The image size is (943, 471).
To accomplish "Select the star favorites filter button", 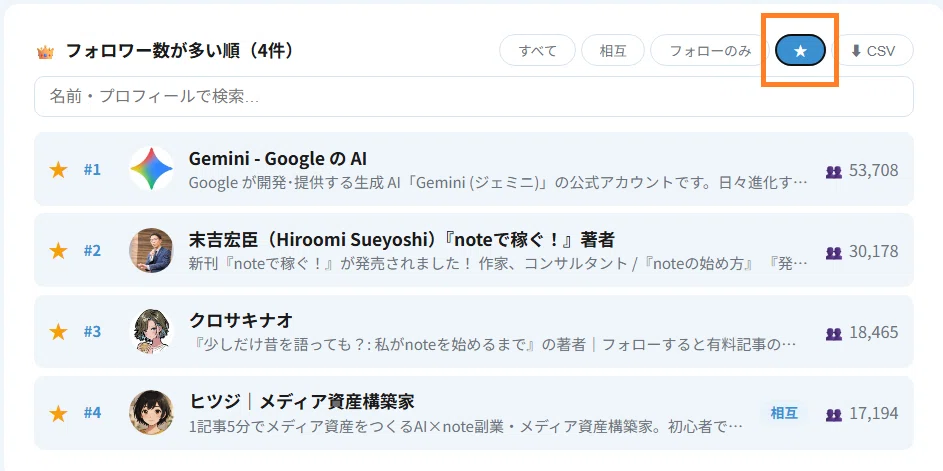I will pyautogui.click(x=800, y=51).
